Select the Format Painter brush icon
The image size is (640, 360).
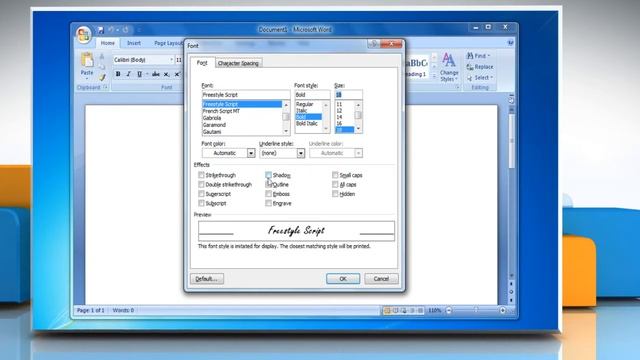point(102,76)
